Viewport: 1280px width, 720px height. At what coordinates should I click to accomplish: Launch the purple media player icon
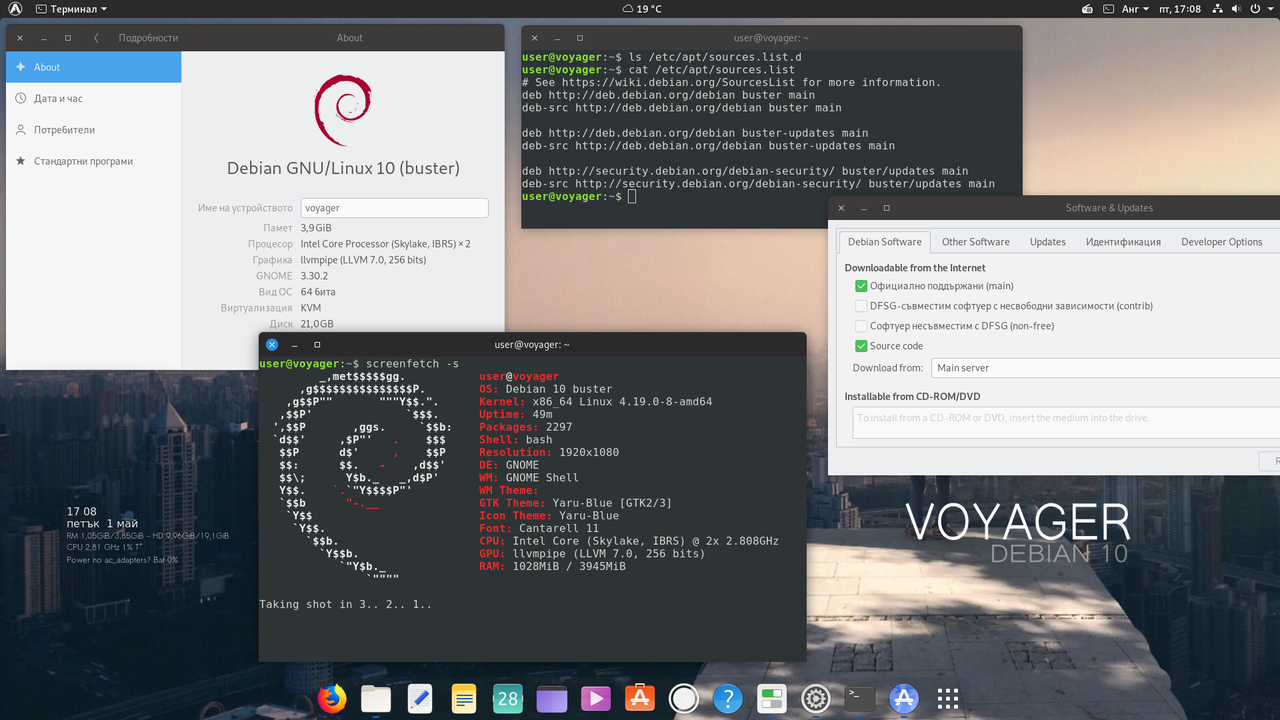596,698
